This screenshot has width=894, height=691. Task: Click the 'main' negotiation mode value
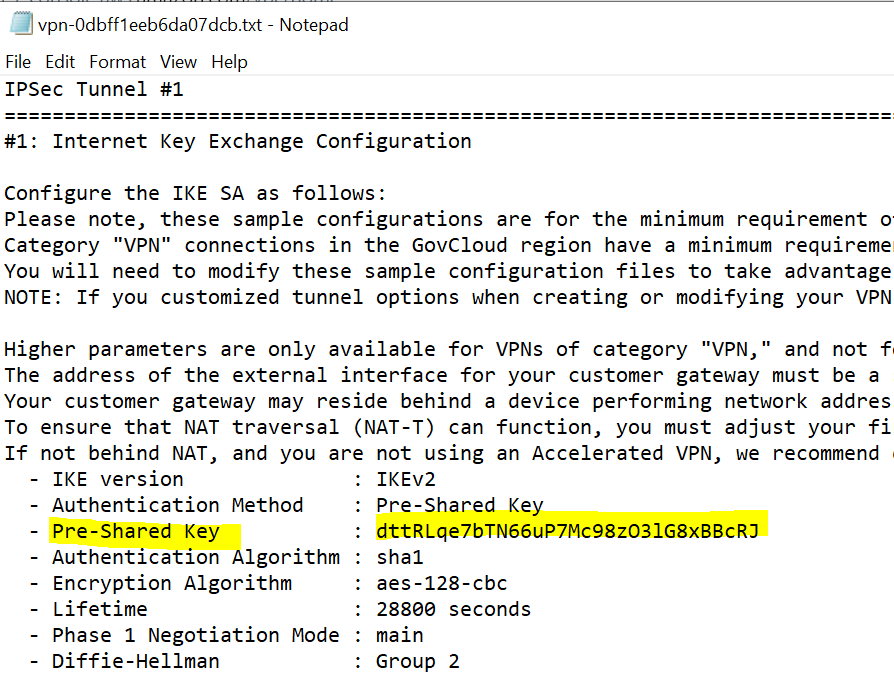[400, 635]
